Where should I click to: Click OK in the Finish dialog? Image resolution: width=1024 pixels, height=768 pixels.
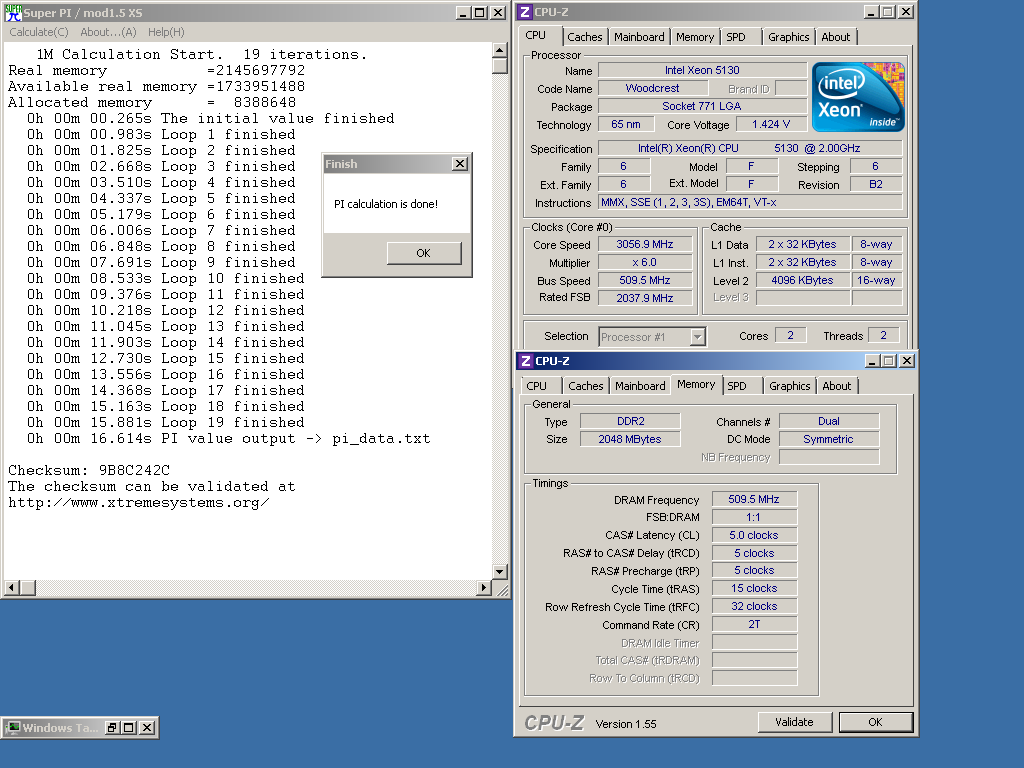click(424, 253)
